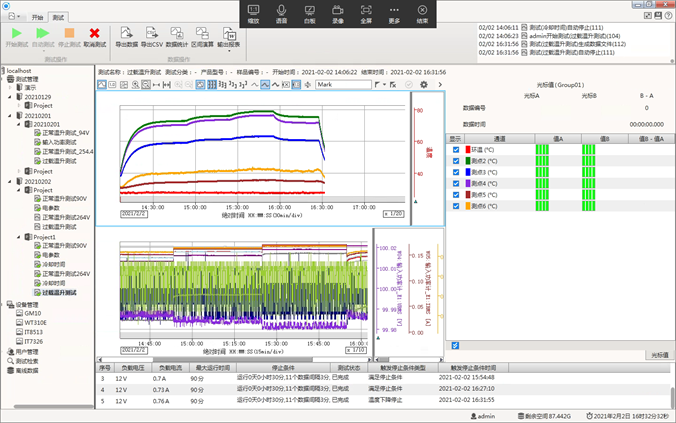Click the 区间演算 interval calculation icon
The height and width of the screenshot is (423, 676).
click(203, 34)
